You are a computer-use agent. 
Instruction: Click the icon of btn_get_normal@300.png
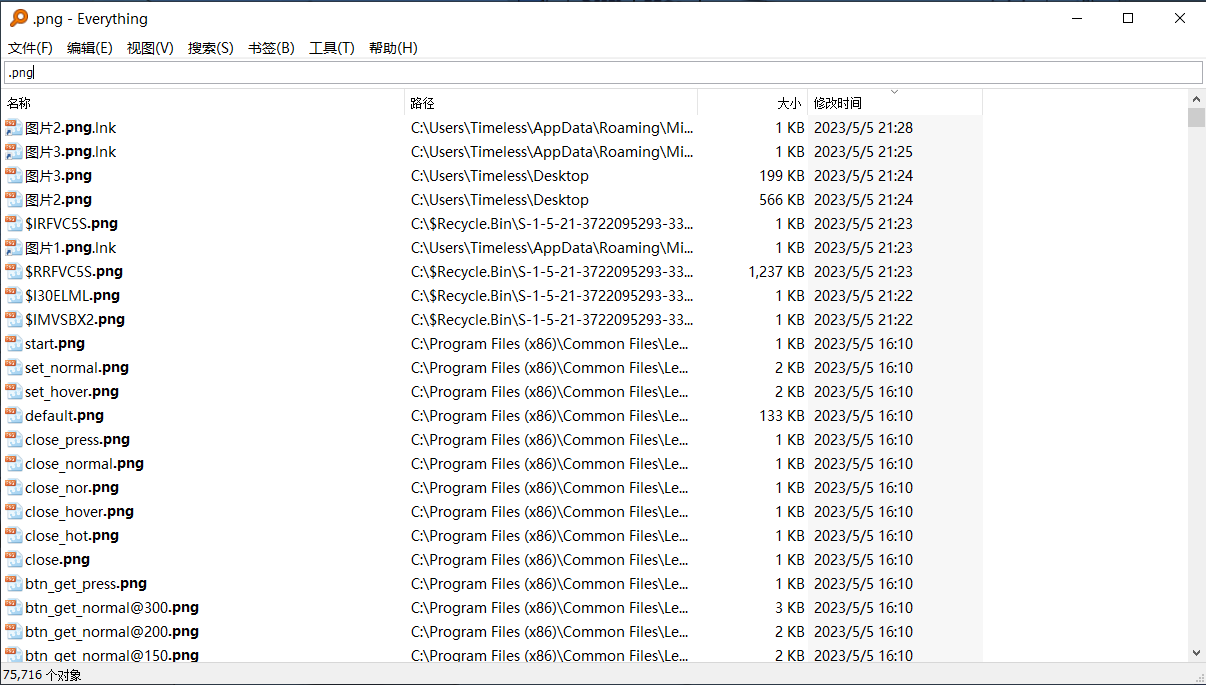click(x=13, y=607)
